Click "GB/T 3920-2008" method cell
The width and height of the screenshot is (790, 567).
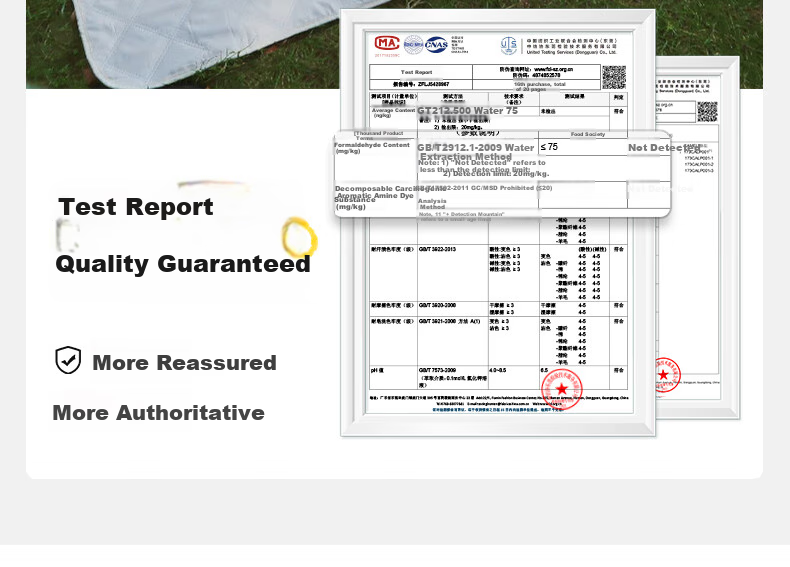coord(437,305)
